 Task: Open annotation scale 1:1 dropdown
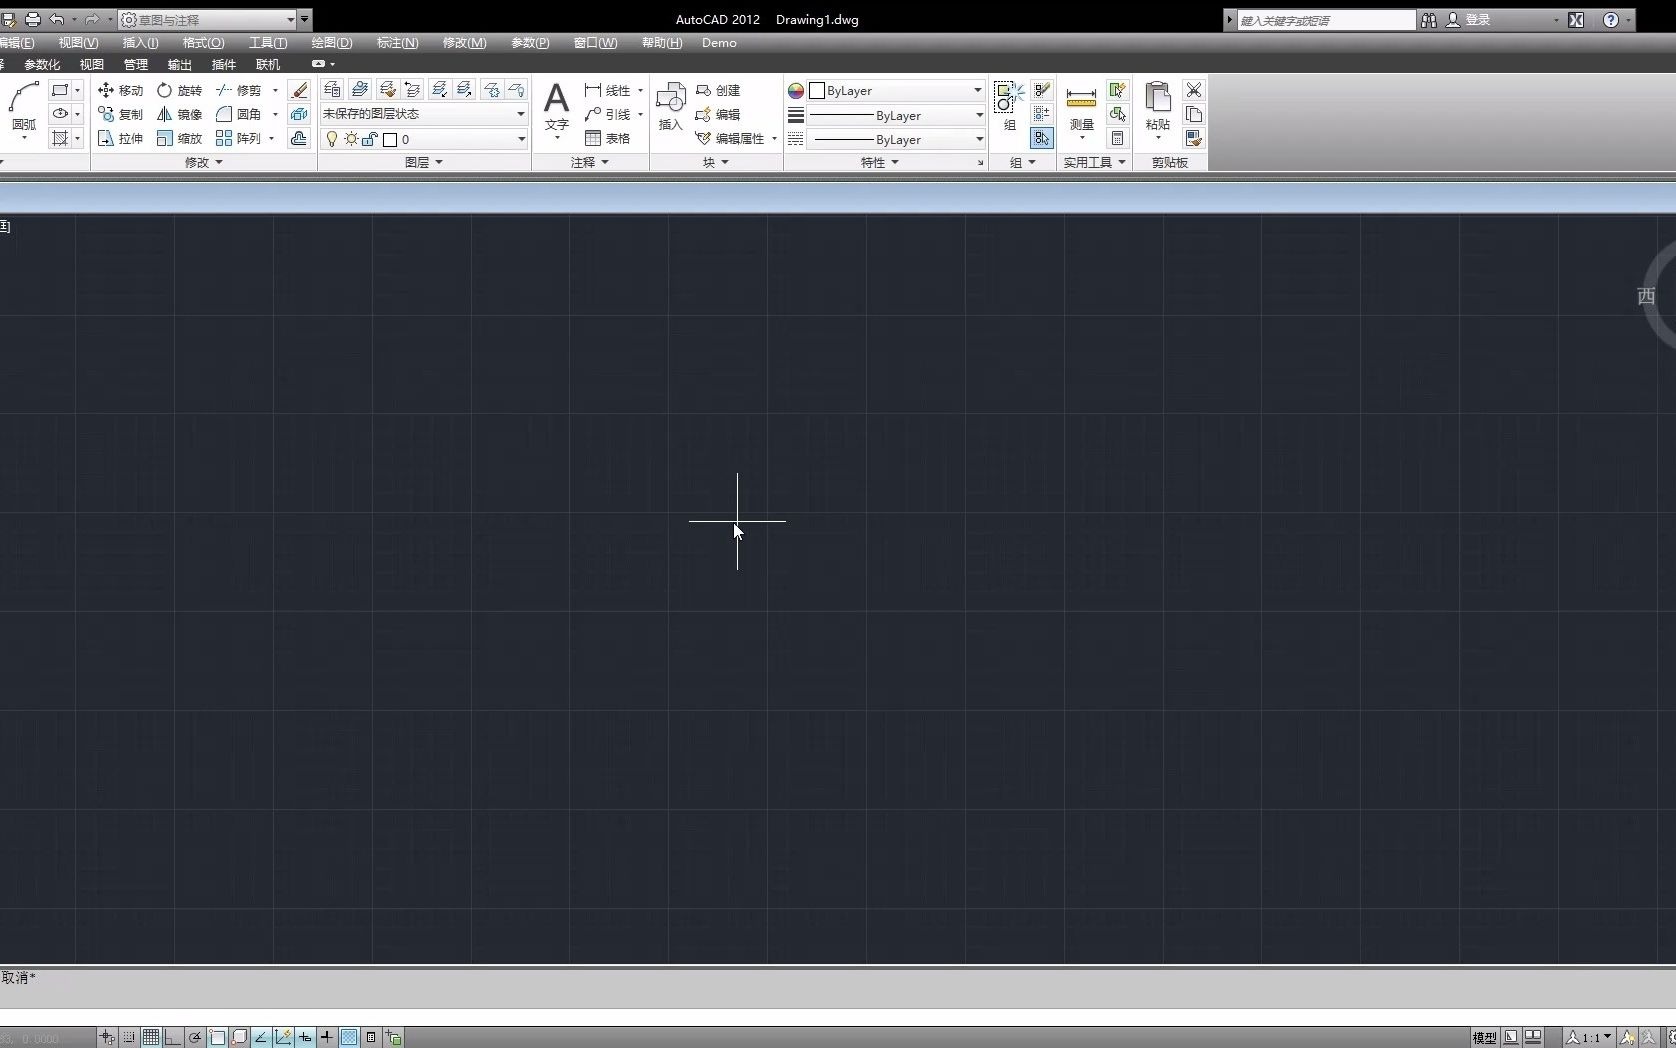point(1589,1037)
